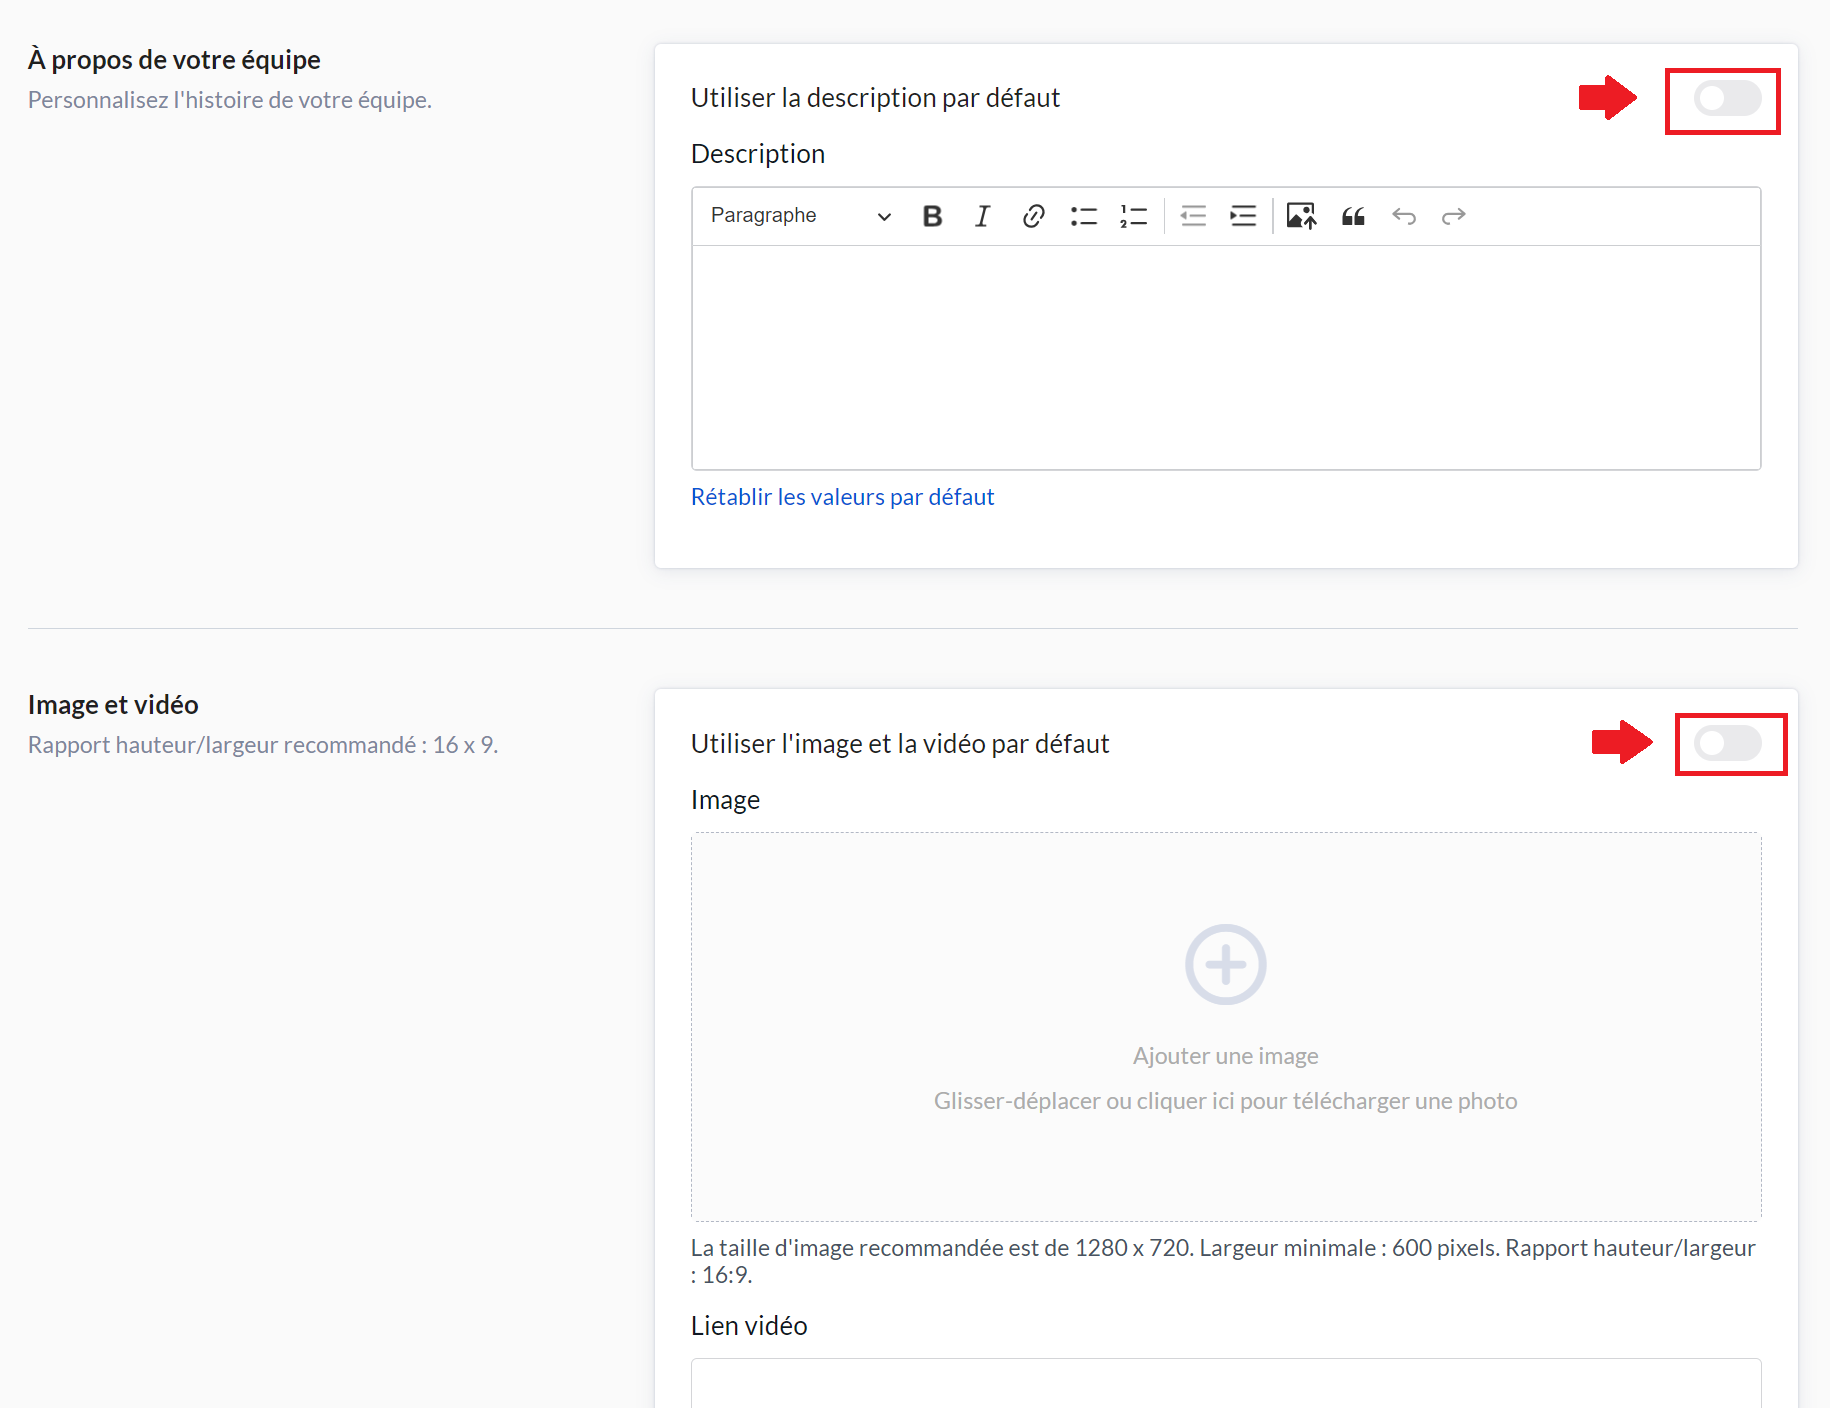
Task: Focus the Lien vidéo input field
Action: pyautogui.click(x=1225, y=1383)
